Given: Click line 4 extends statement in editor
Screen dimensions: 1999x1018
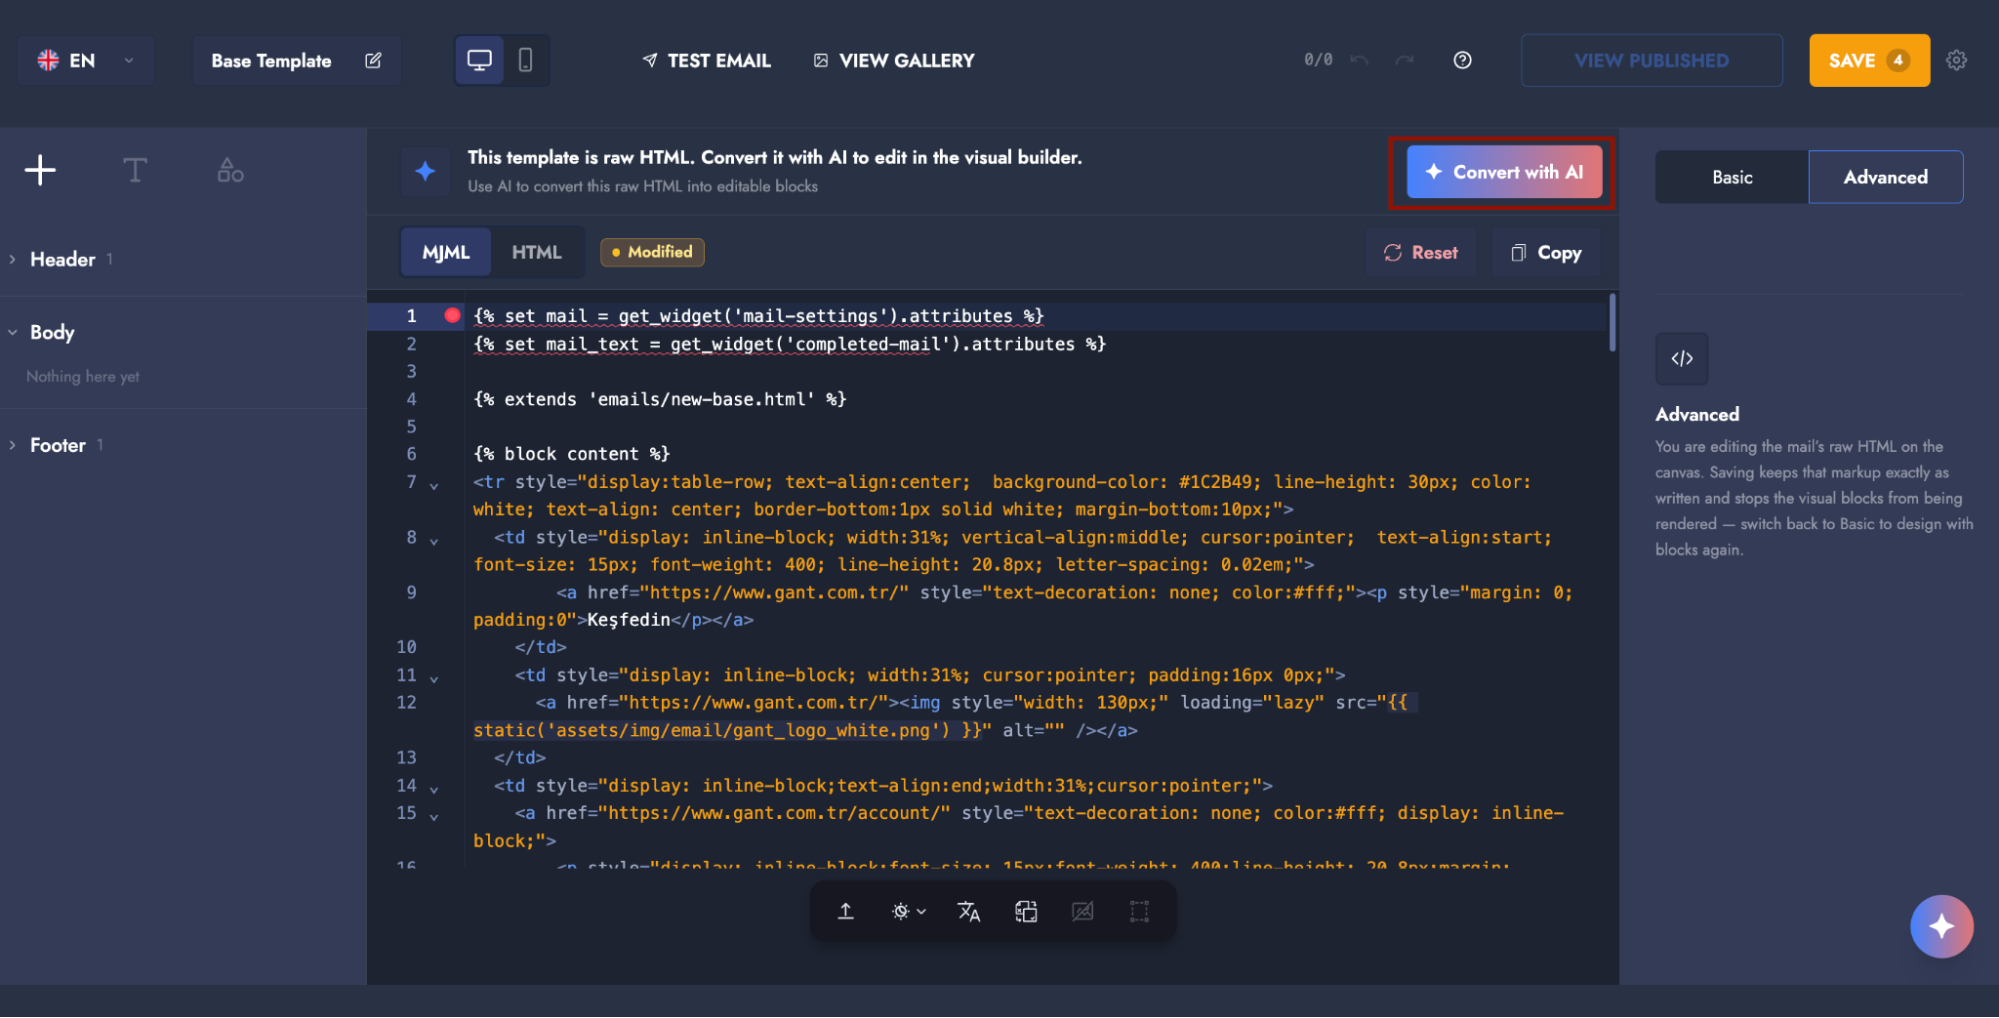Looking at the screenshot, I should coord(660,399).
